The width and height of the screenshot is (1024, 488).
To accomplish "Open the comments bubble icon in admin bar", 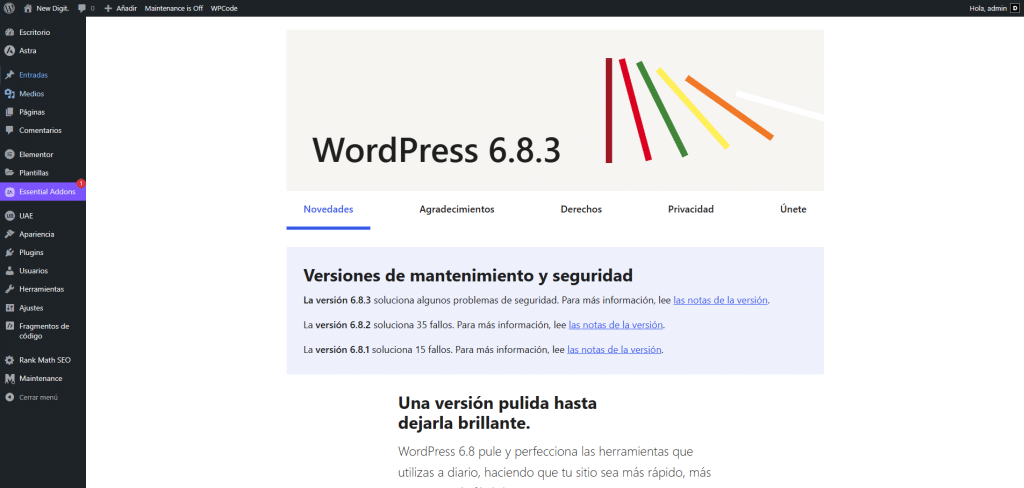I will (82, 8).
